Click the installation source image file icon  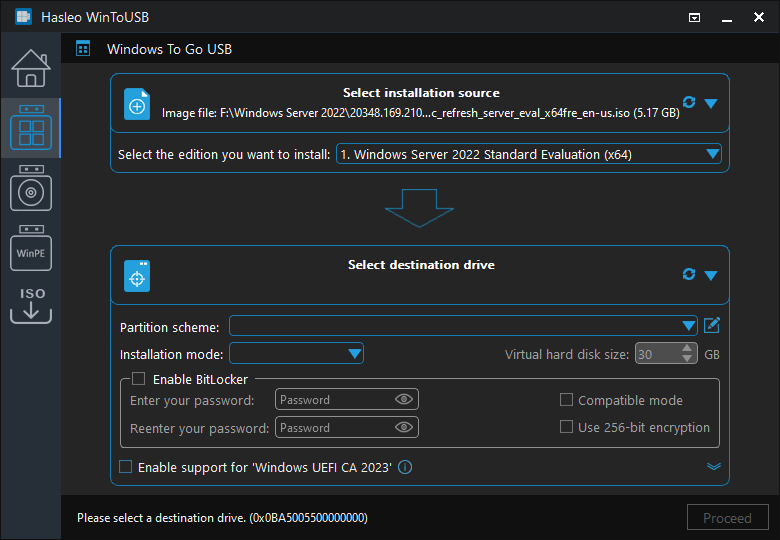(137, 103)
